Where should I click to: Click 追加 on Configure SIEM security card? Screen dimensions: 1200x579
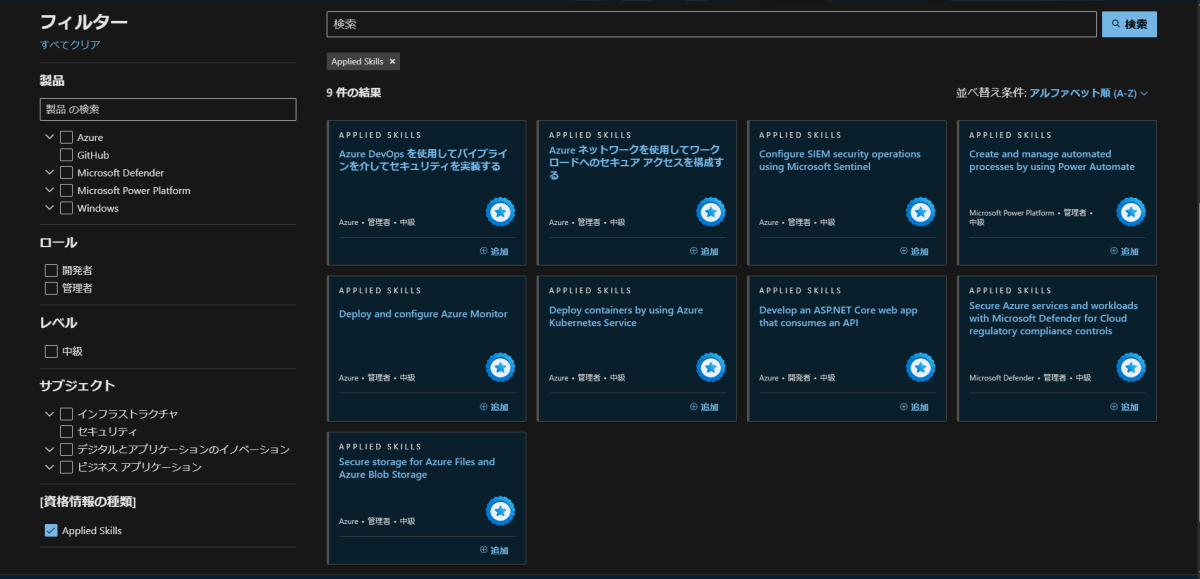point(914,251)
